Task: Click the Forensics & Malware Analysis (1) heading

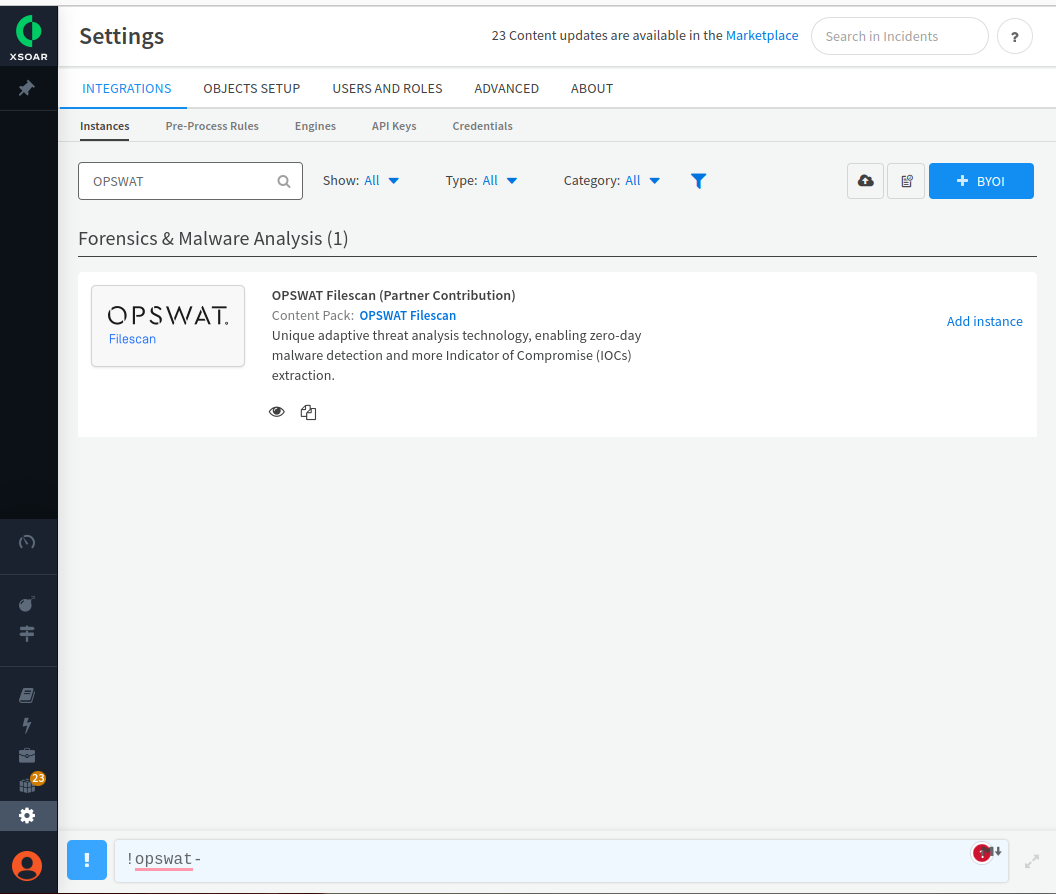Action: pyautogui.click(x=213, y=238)
